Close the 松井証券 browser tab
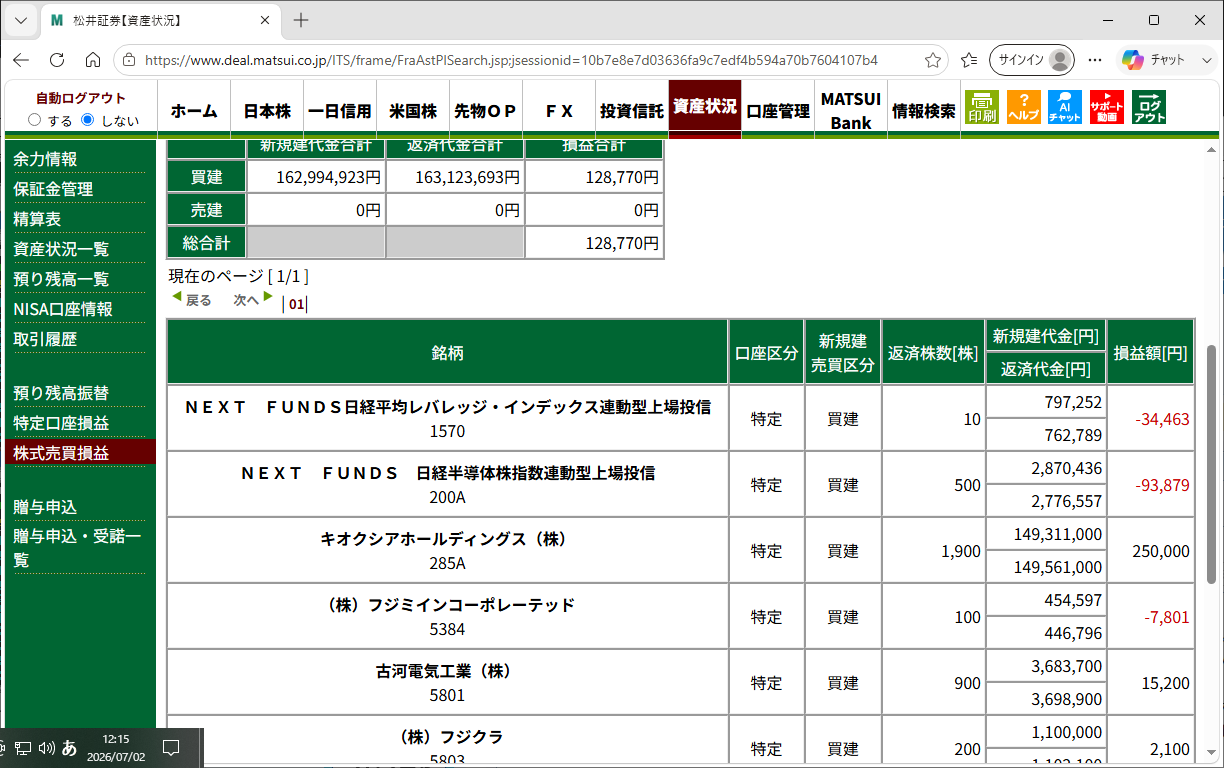Screen dimensions: 1224x768 (x=264, y=20)
